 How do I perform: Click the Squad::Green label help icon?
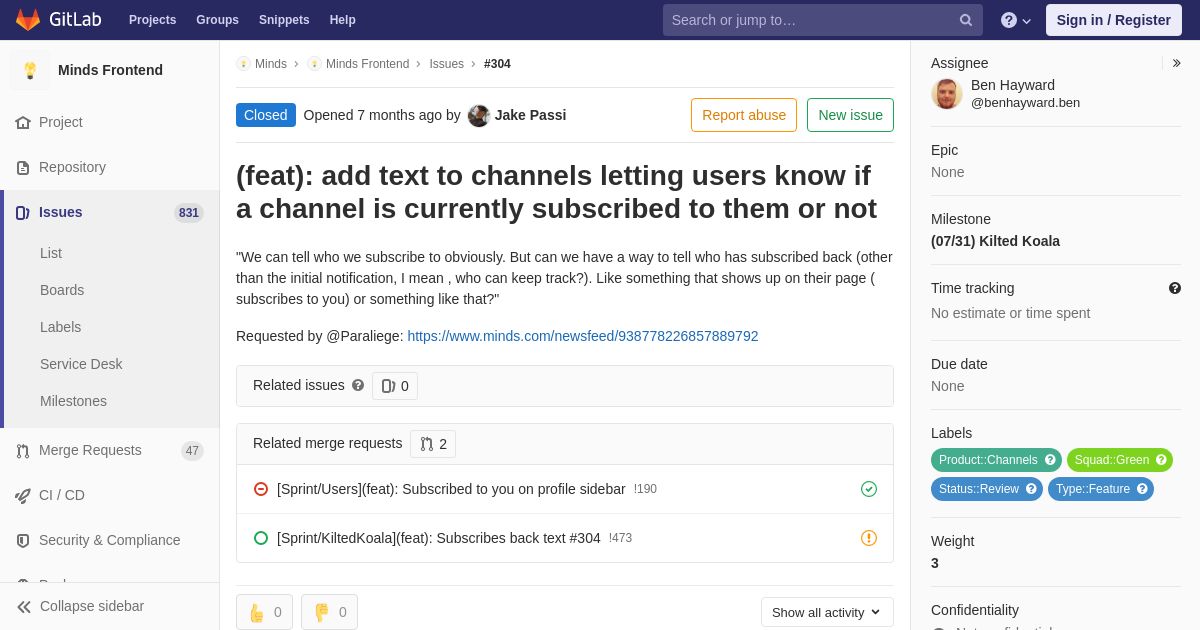(x=1161, y=460)
